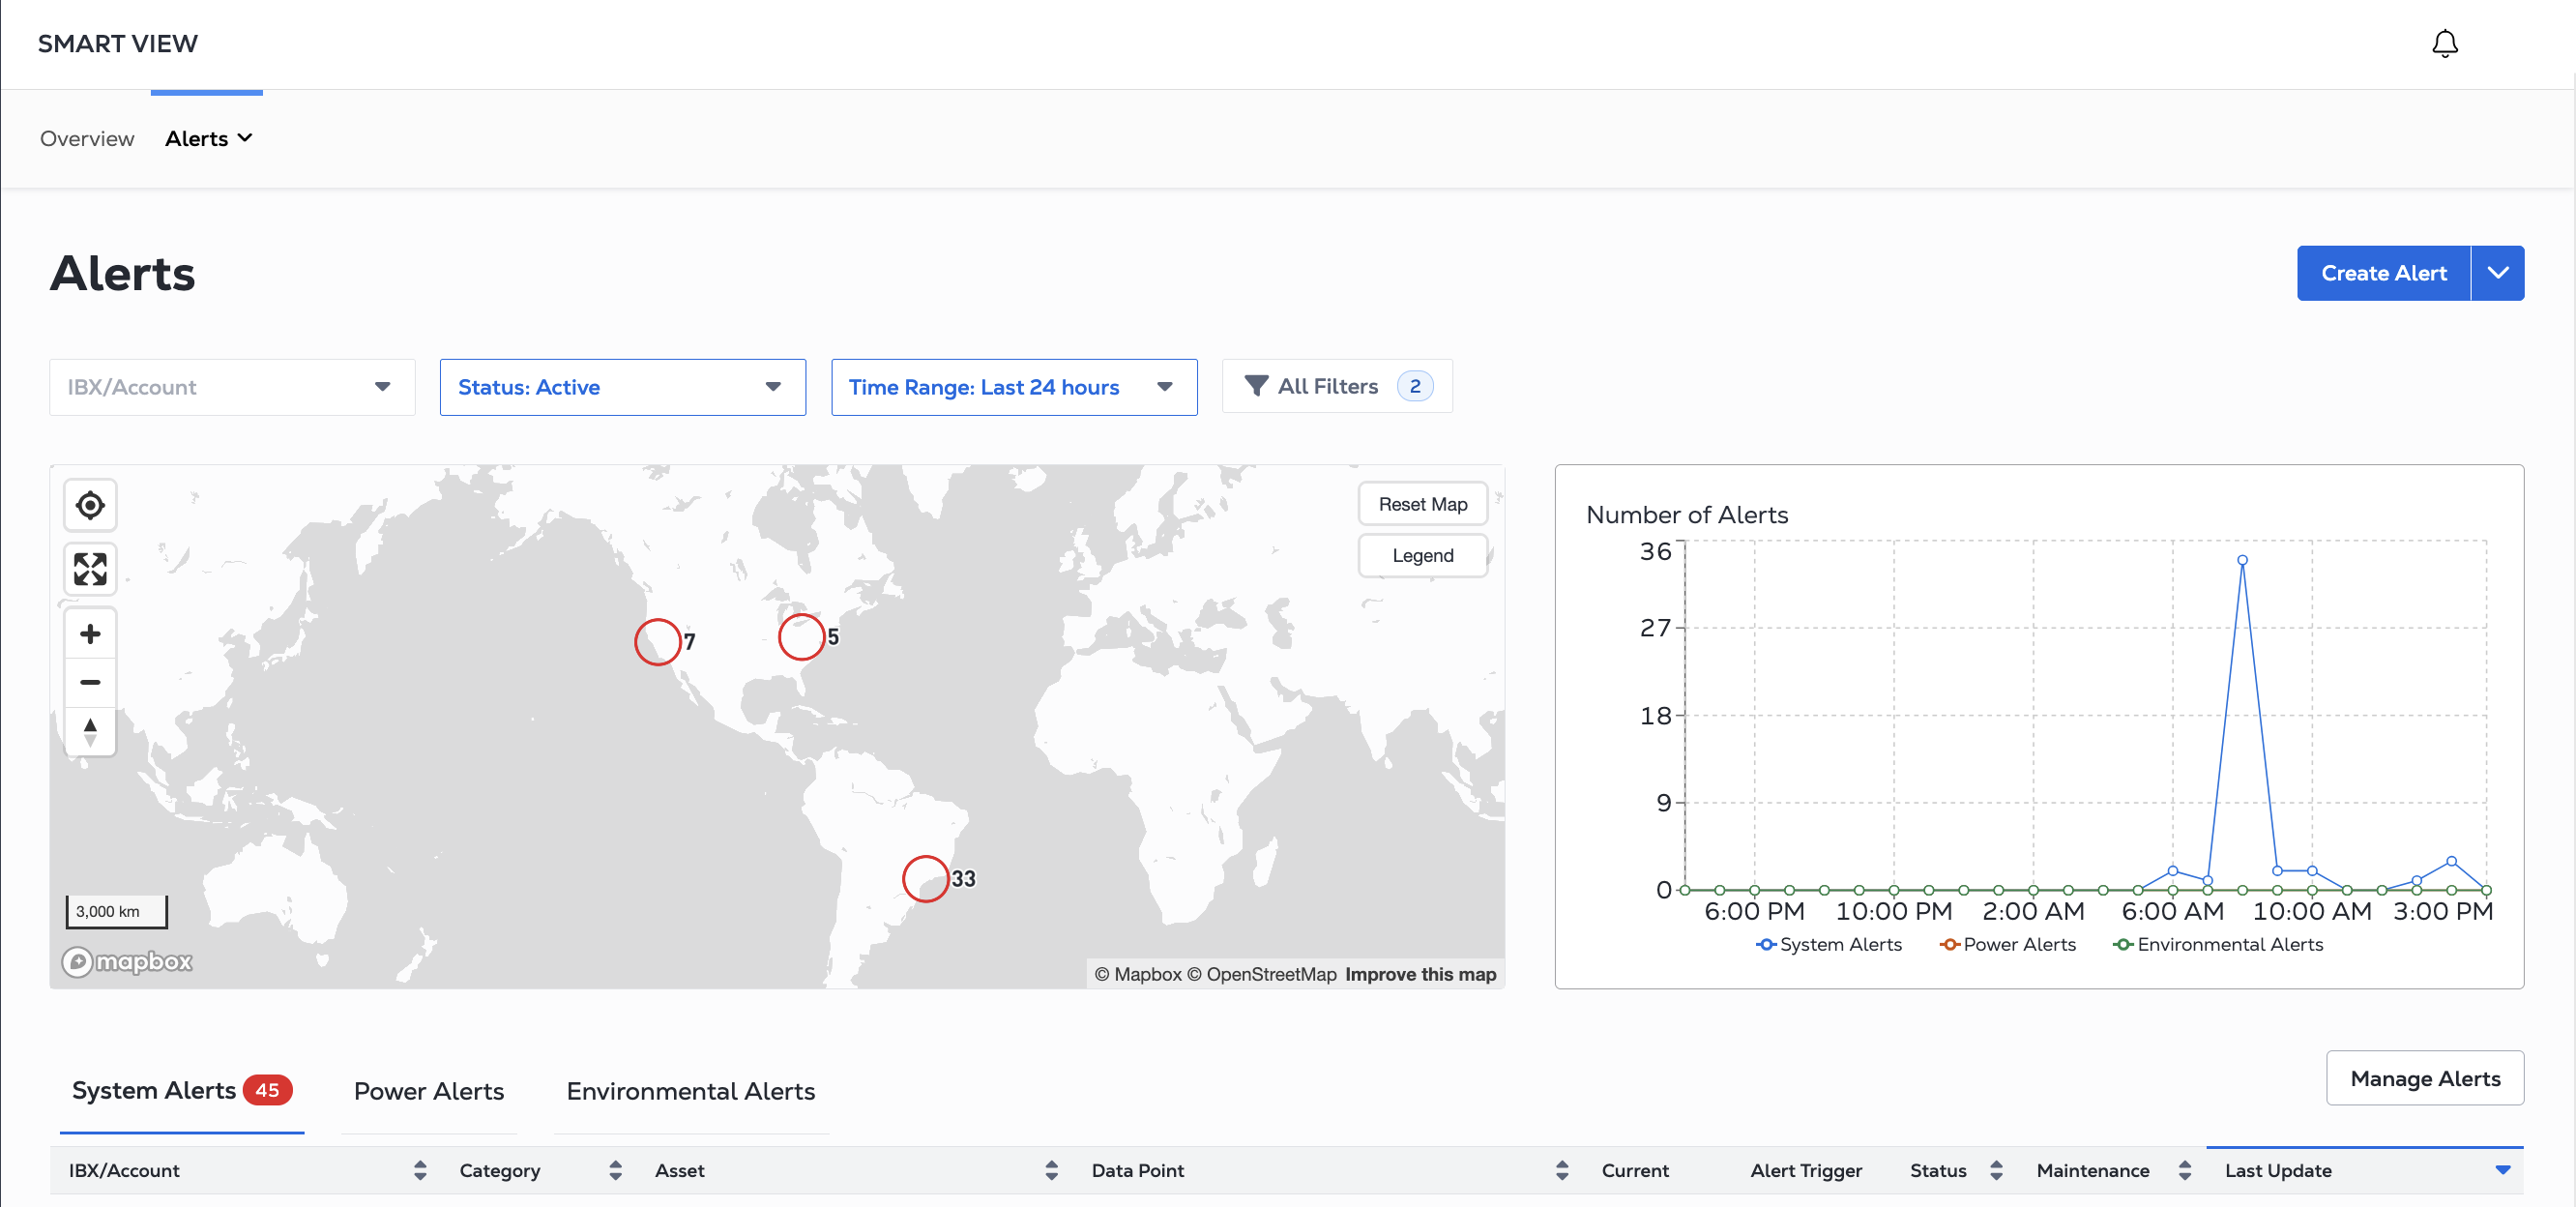Sort by Asset column arrows
Image resolution: width=2576 pixels, height=1207 pixels.
tap(1051, 1170)
